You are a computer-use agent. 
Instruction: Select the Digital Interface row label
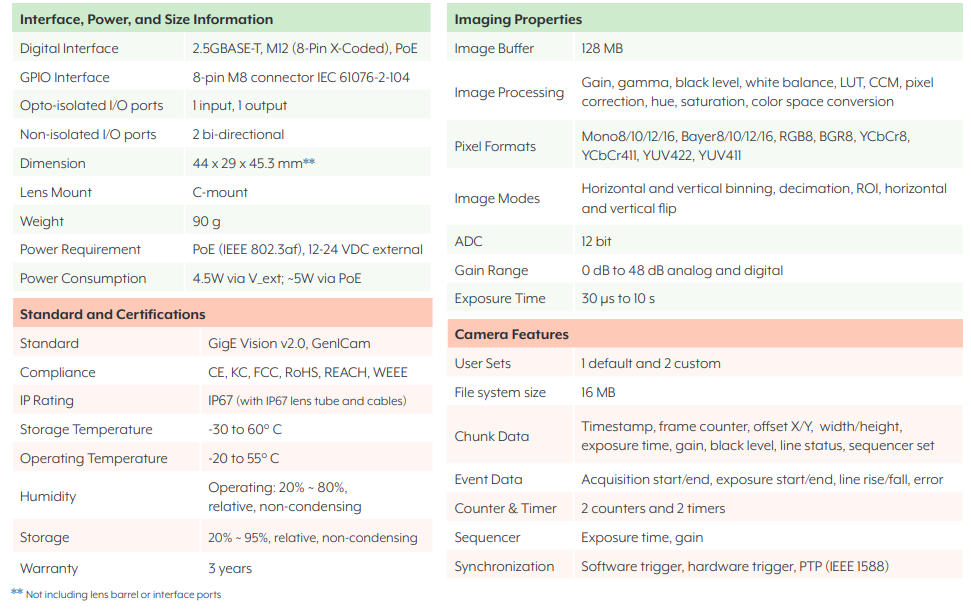pos(69,48)
